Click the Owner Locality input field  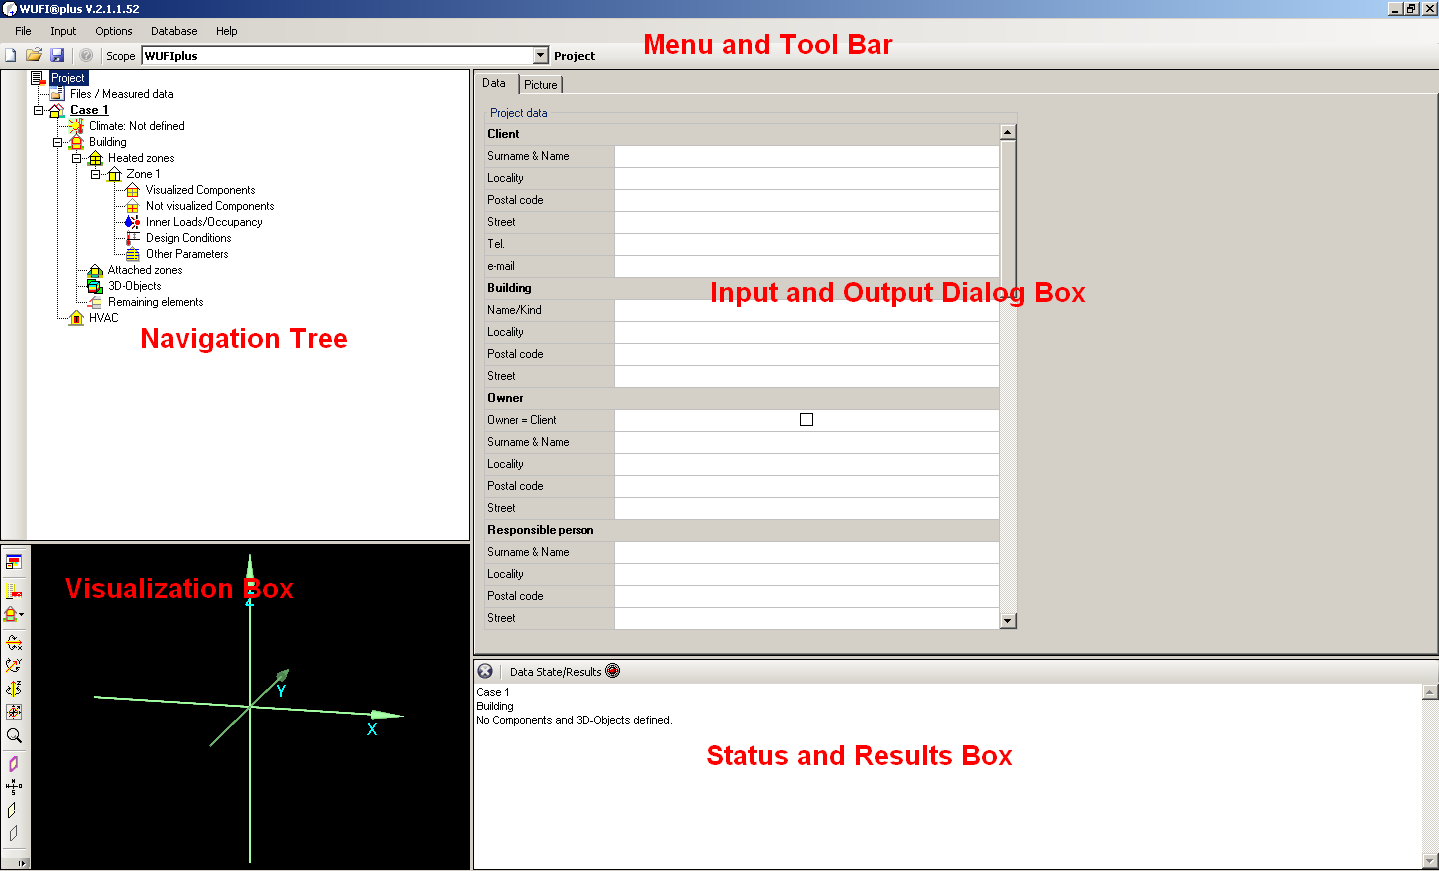pos(806,464)
